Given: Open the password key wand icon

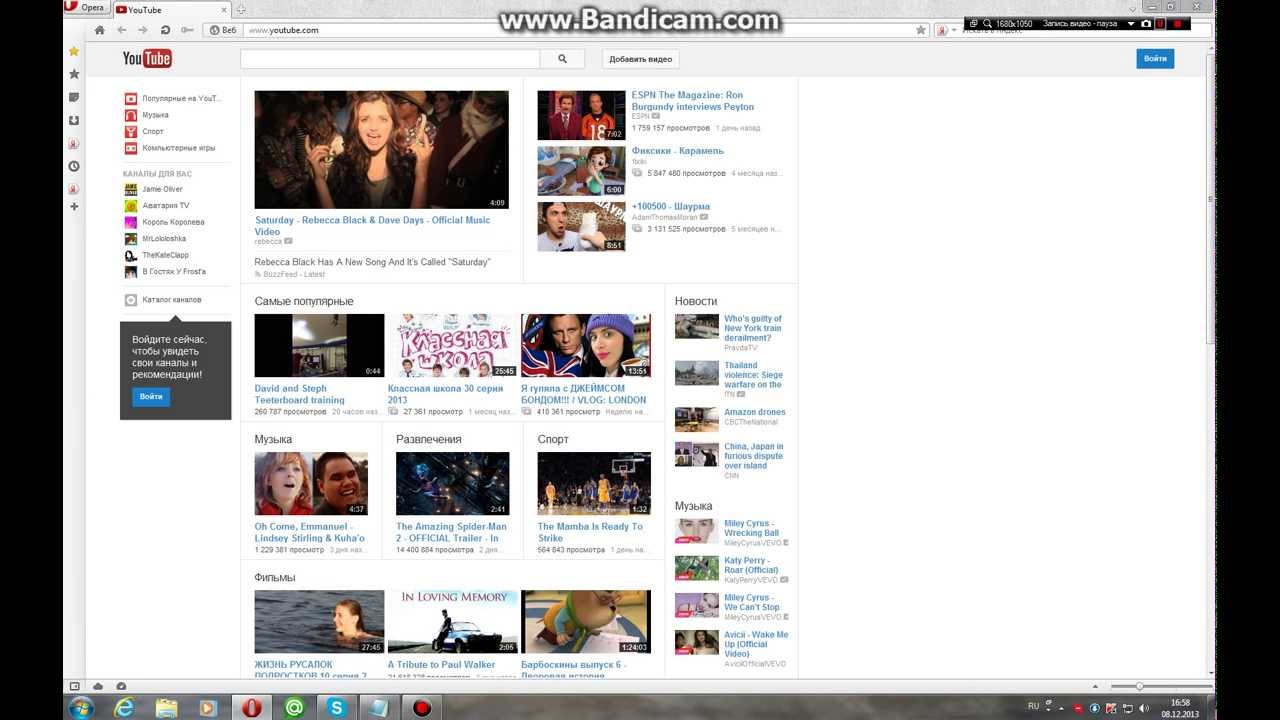Looking at the screenshot, I should tap(187, 30).
